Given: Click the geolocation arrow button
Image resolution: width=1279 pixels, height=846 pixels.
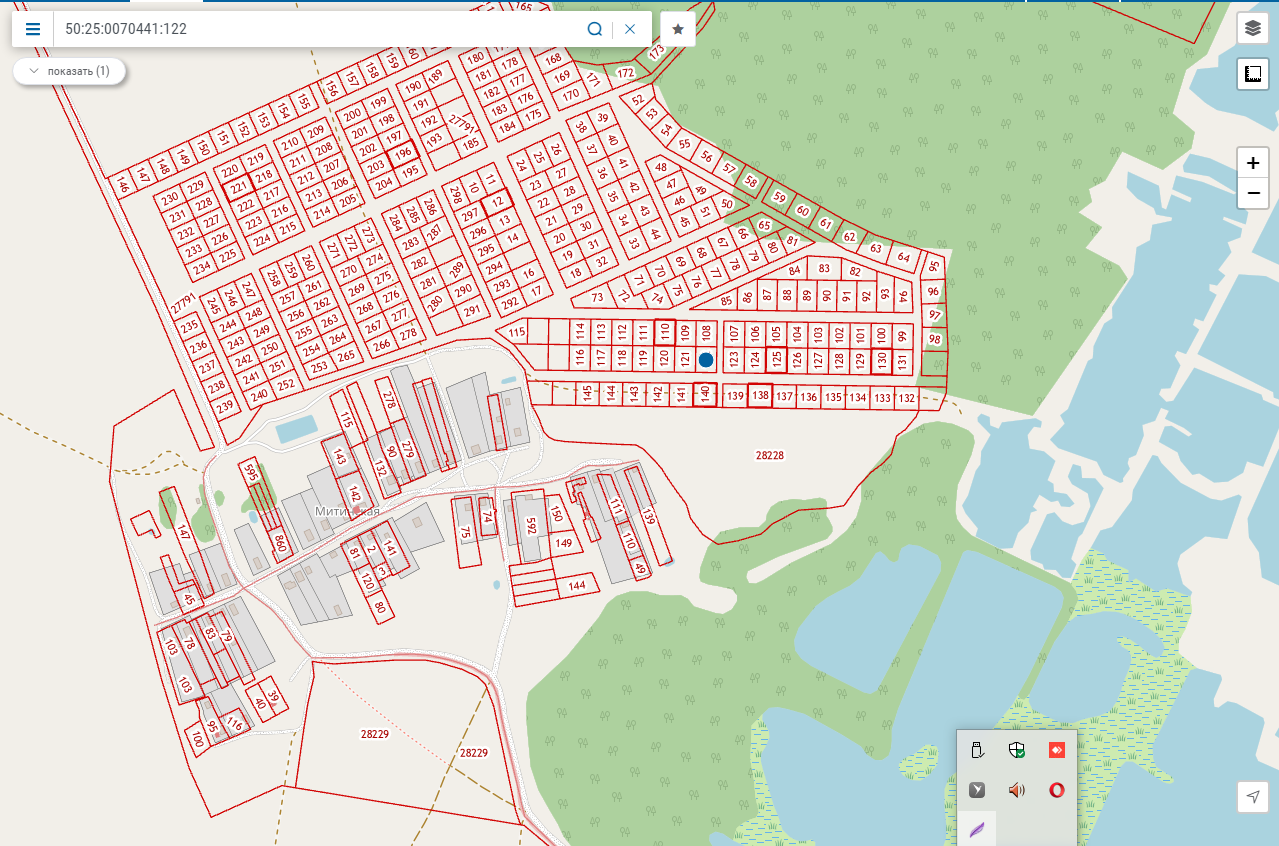Looking at the screenshot, I should tap(1253, 796).
